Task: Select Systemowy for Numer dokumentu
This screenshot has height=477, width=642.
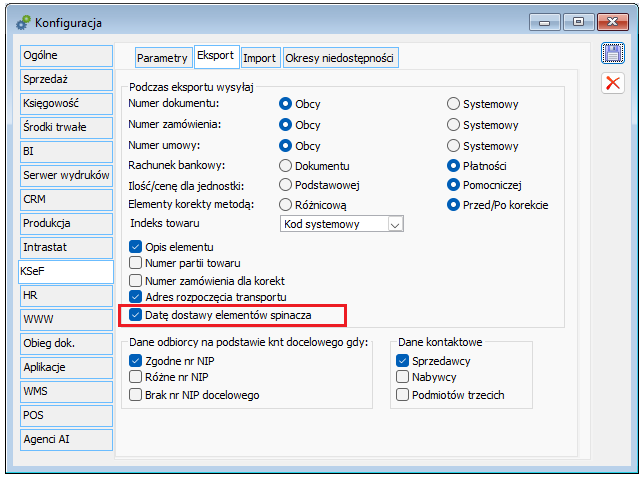Action: click(453, 104)
